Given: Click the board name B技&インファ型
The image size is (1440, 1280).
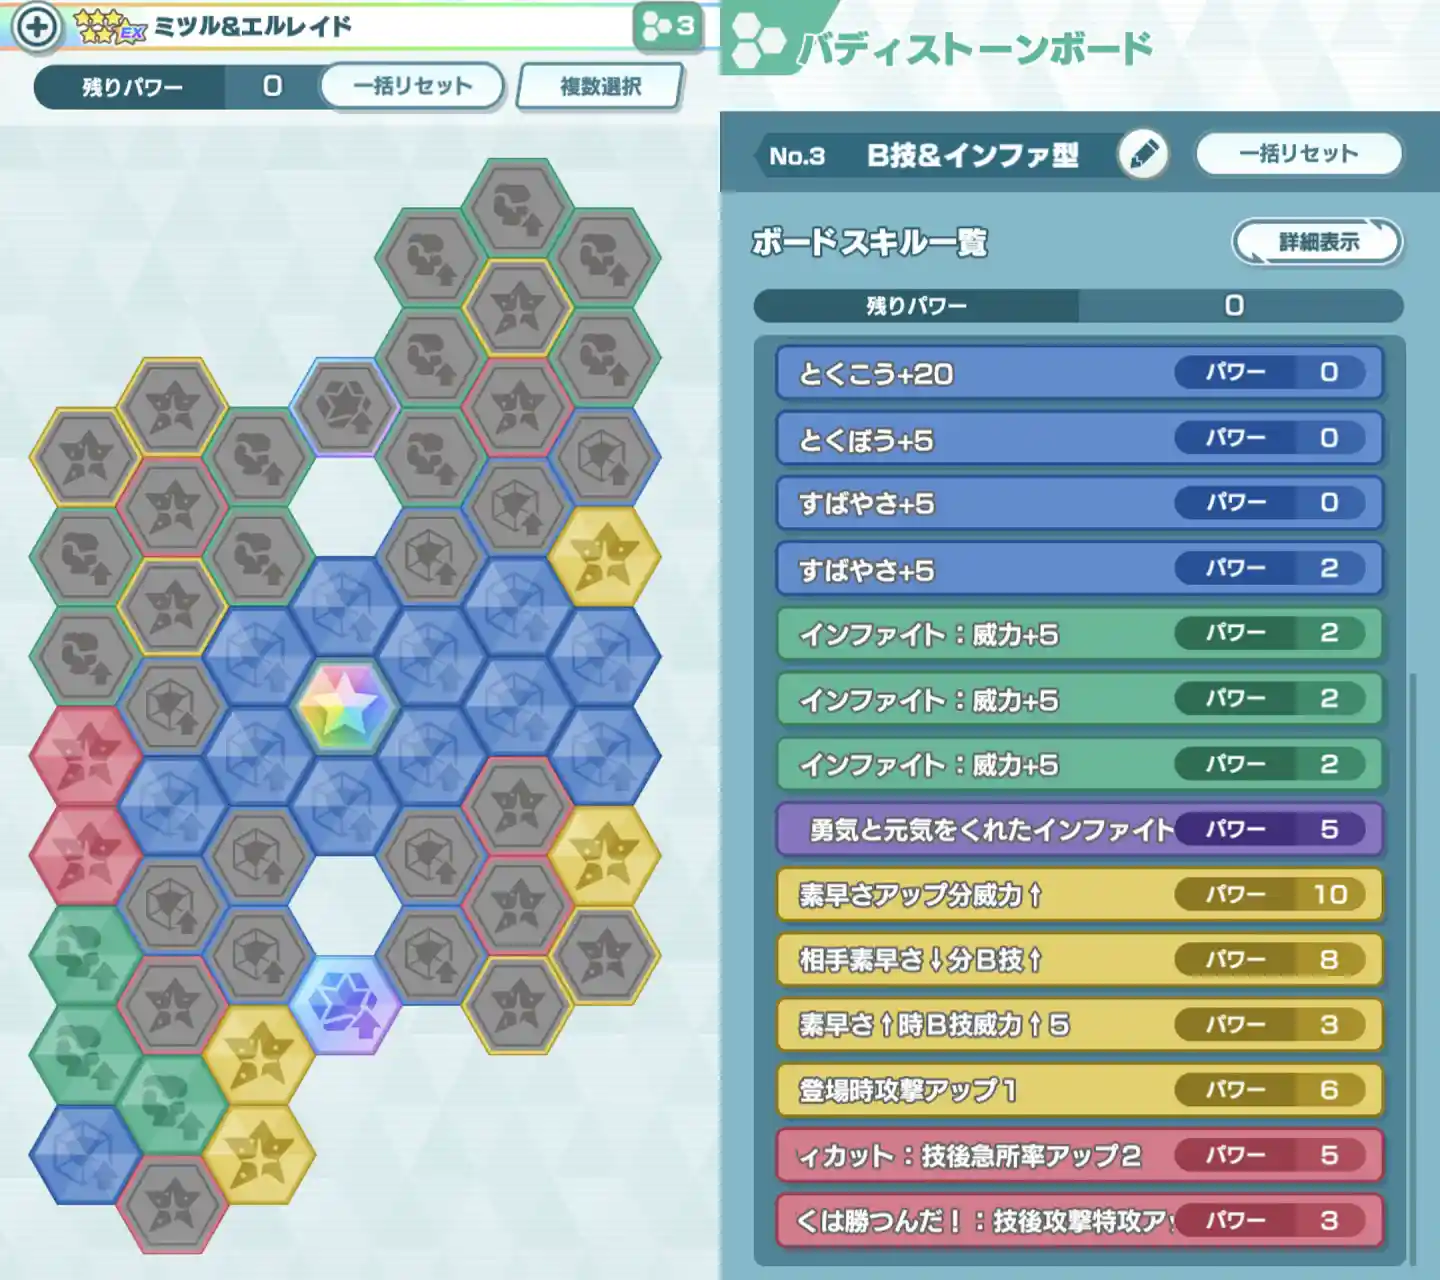Looking at the screenshot, I should (972, 155).
